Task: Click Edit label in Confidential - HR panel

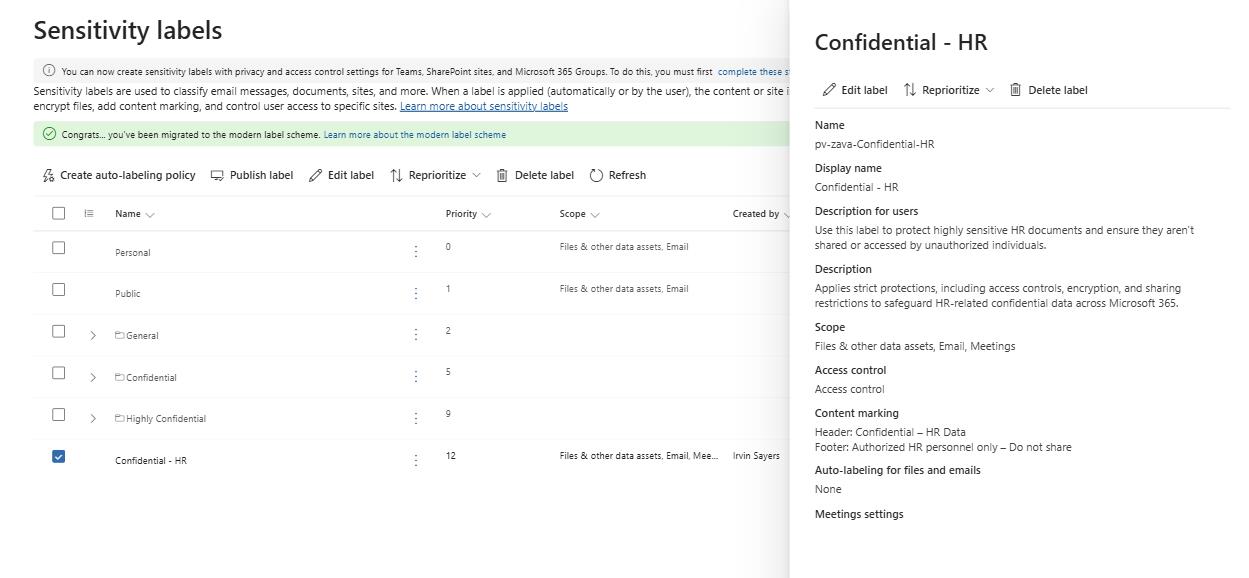Action: [855, 90]
